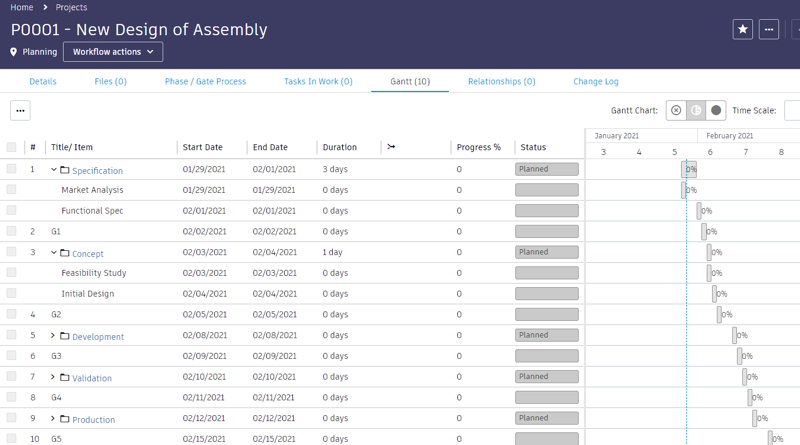This screenshot has height=445, width=800.
Task: Click the Specification folder icon
Action: point(65,170)
